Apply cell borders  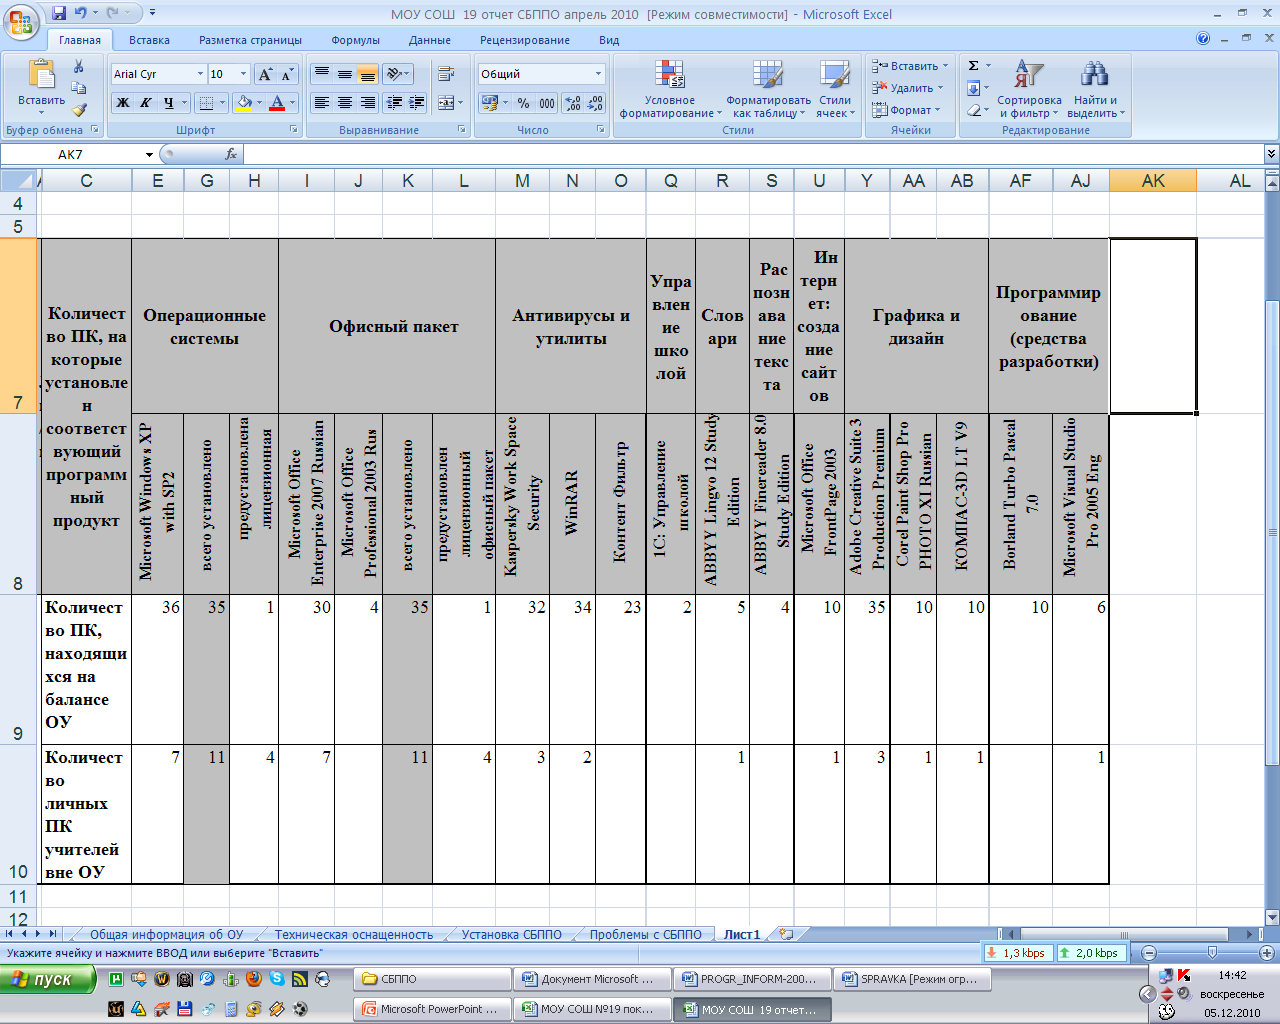pos(205,102)
